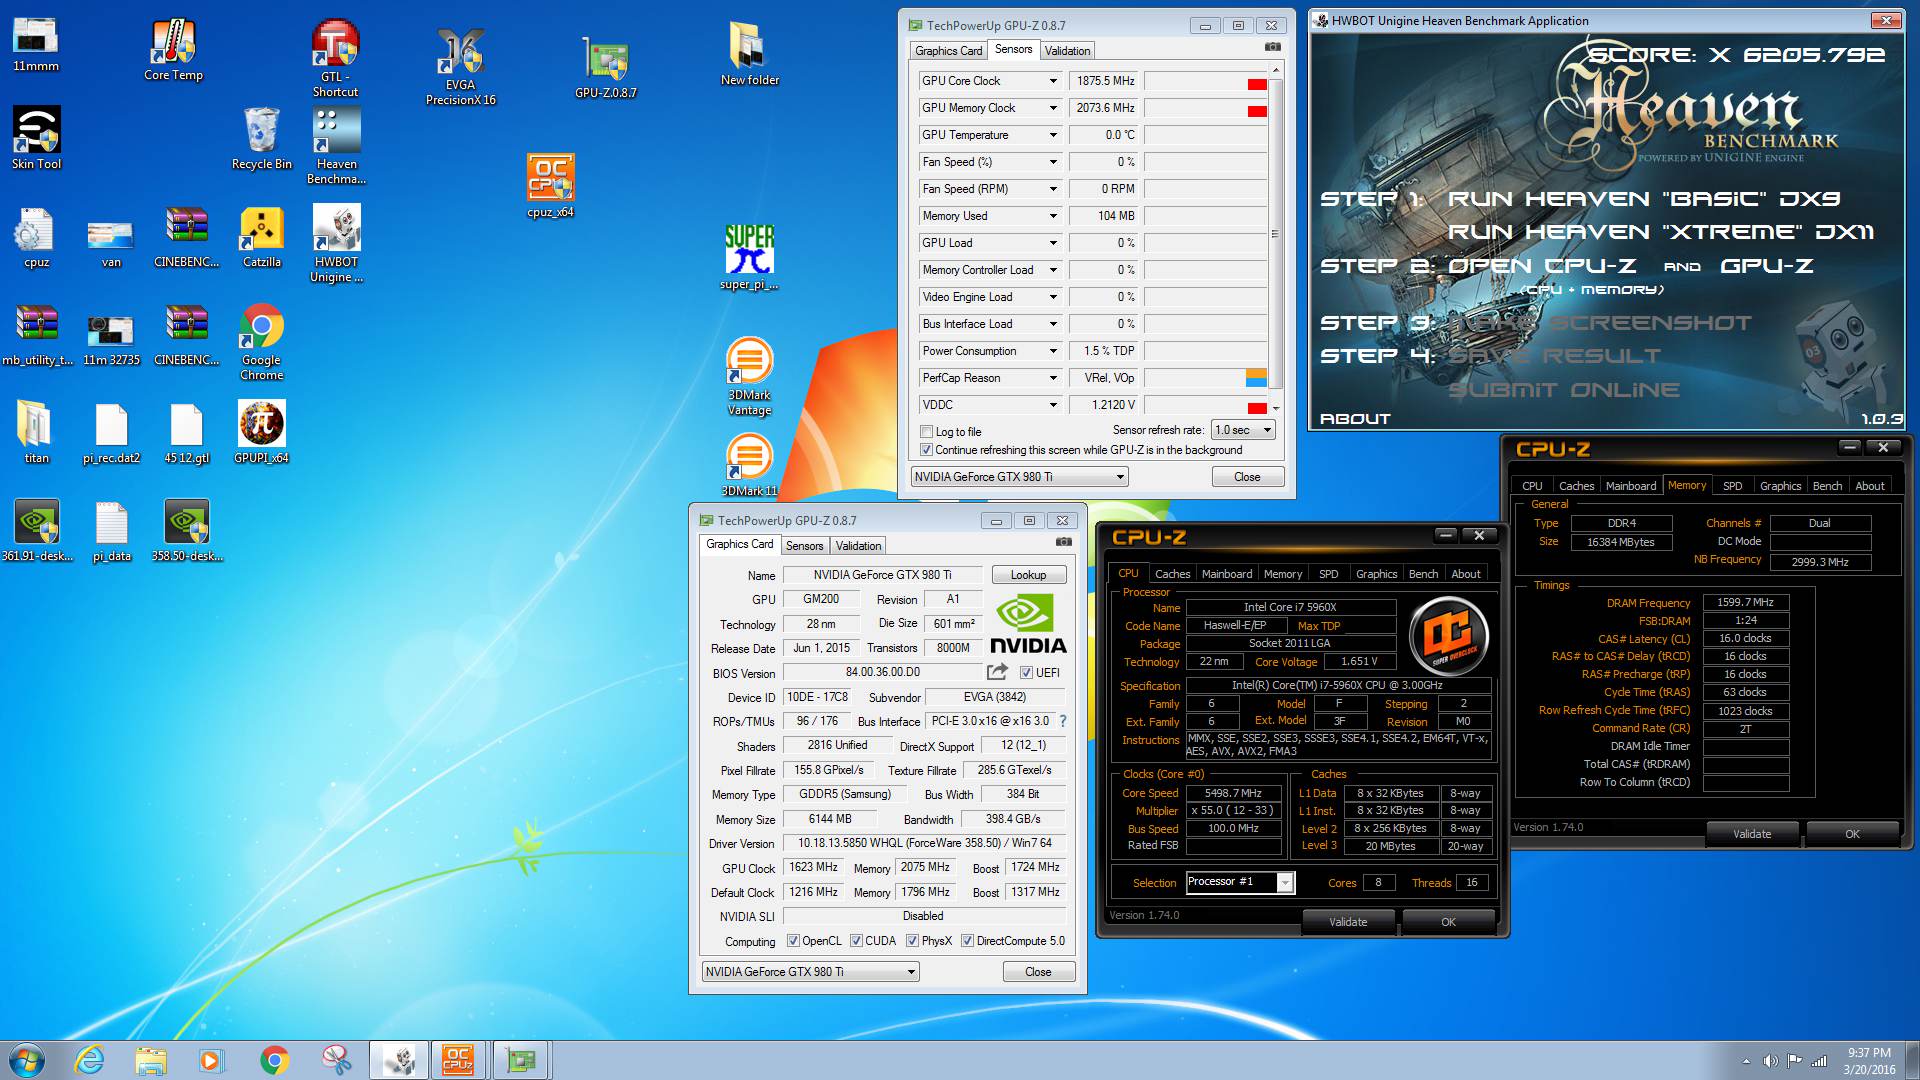Expand the Power Consumption sensor dropdown
This screenshot has width=1920, height=1080.
1052,351
